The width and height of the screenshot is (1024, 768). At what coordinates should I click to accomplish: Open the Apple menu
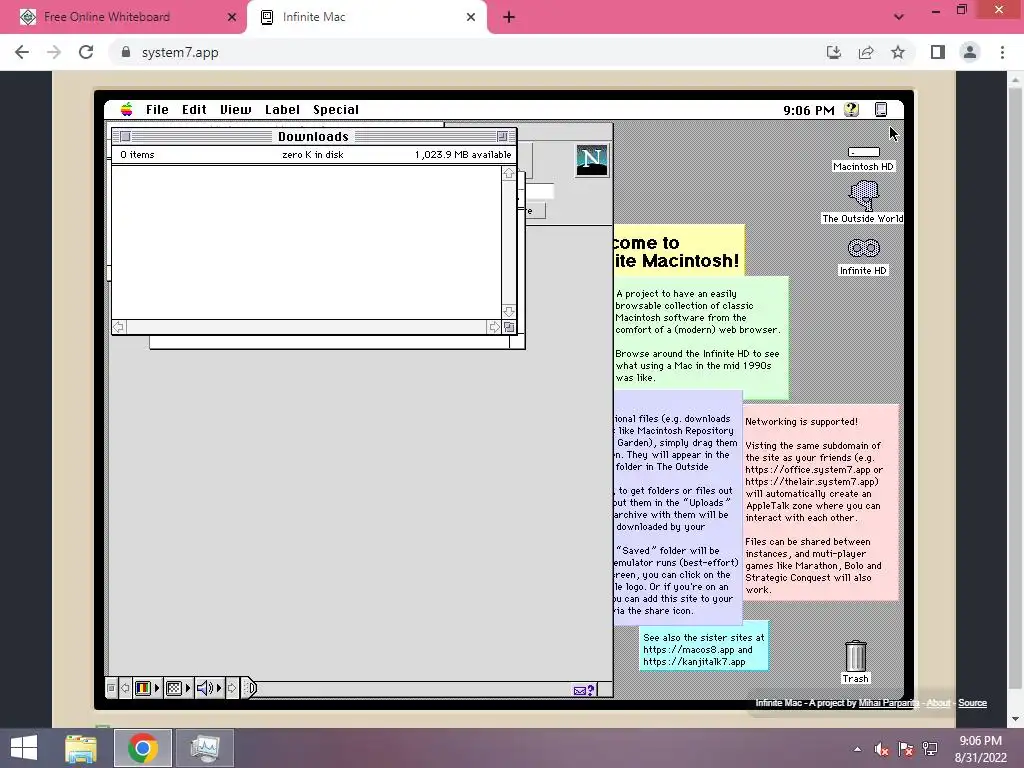127,110
